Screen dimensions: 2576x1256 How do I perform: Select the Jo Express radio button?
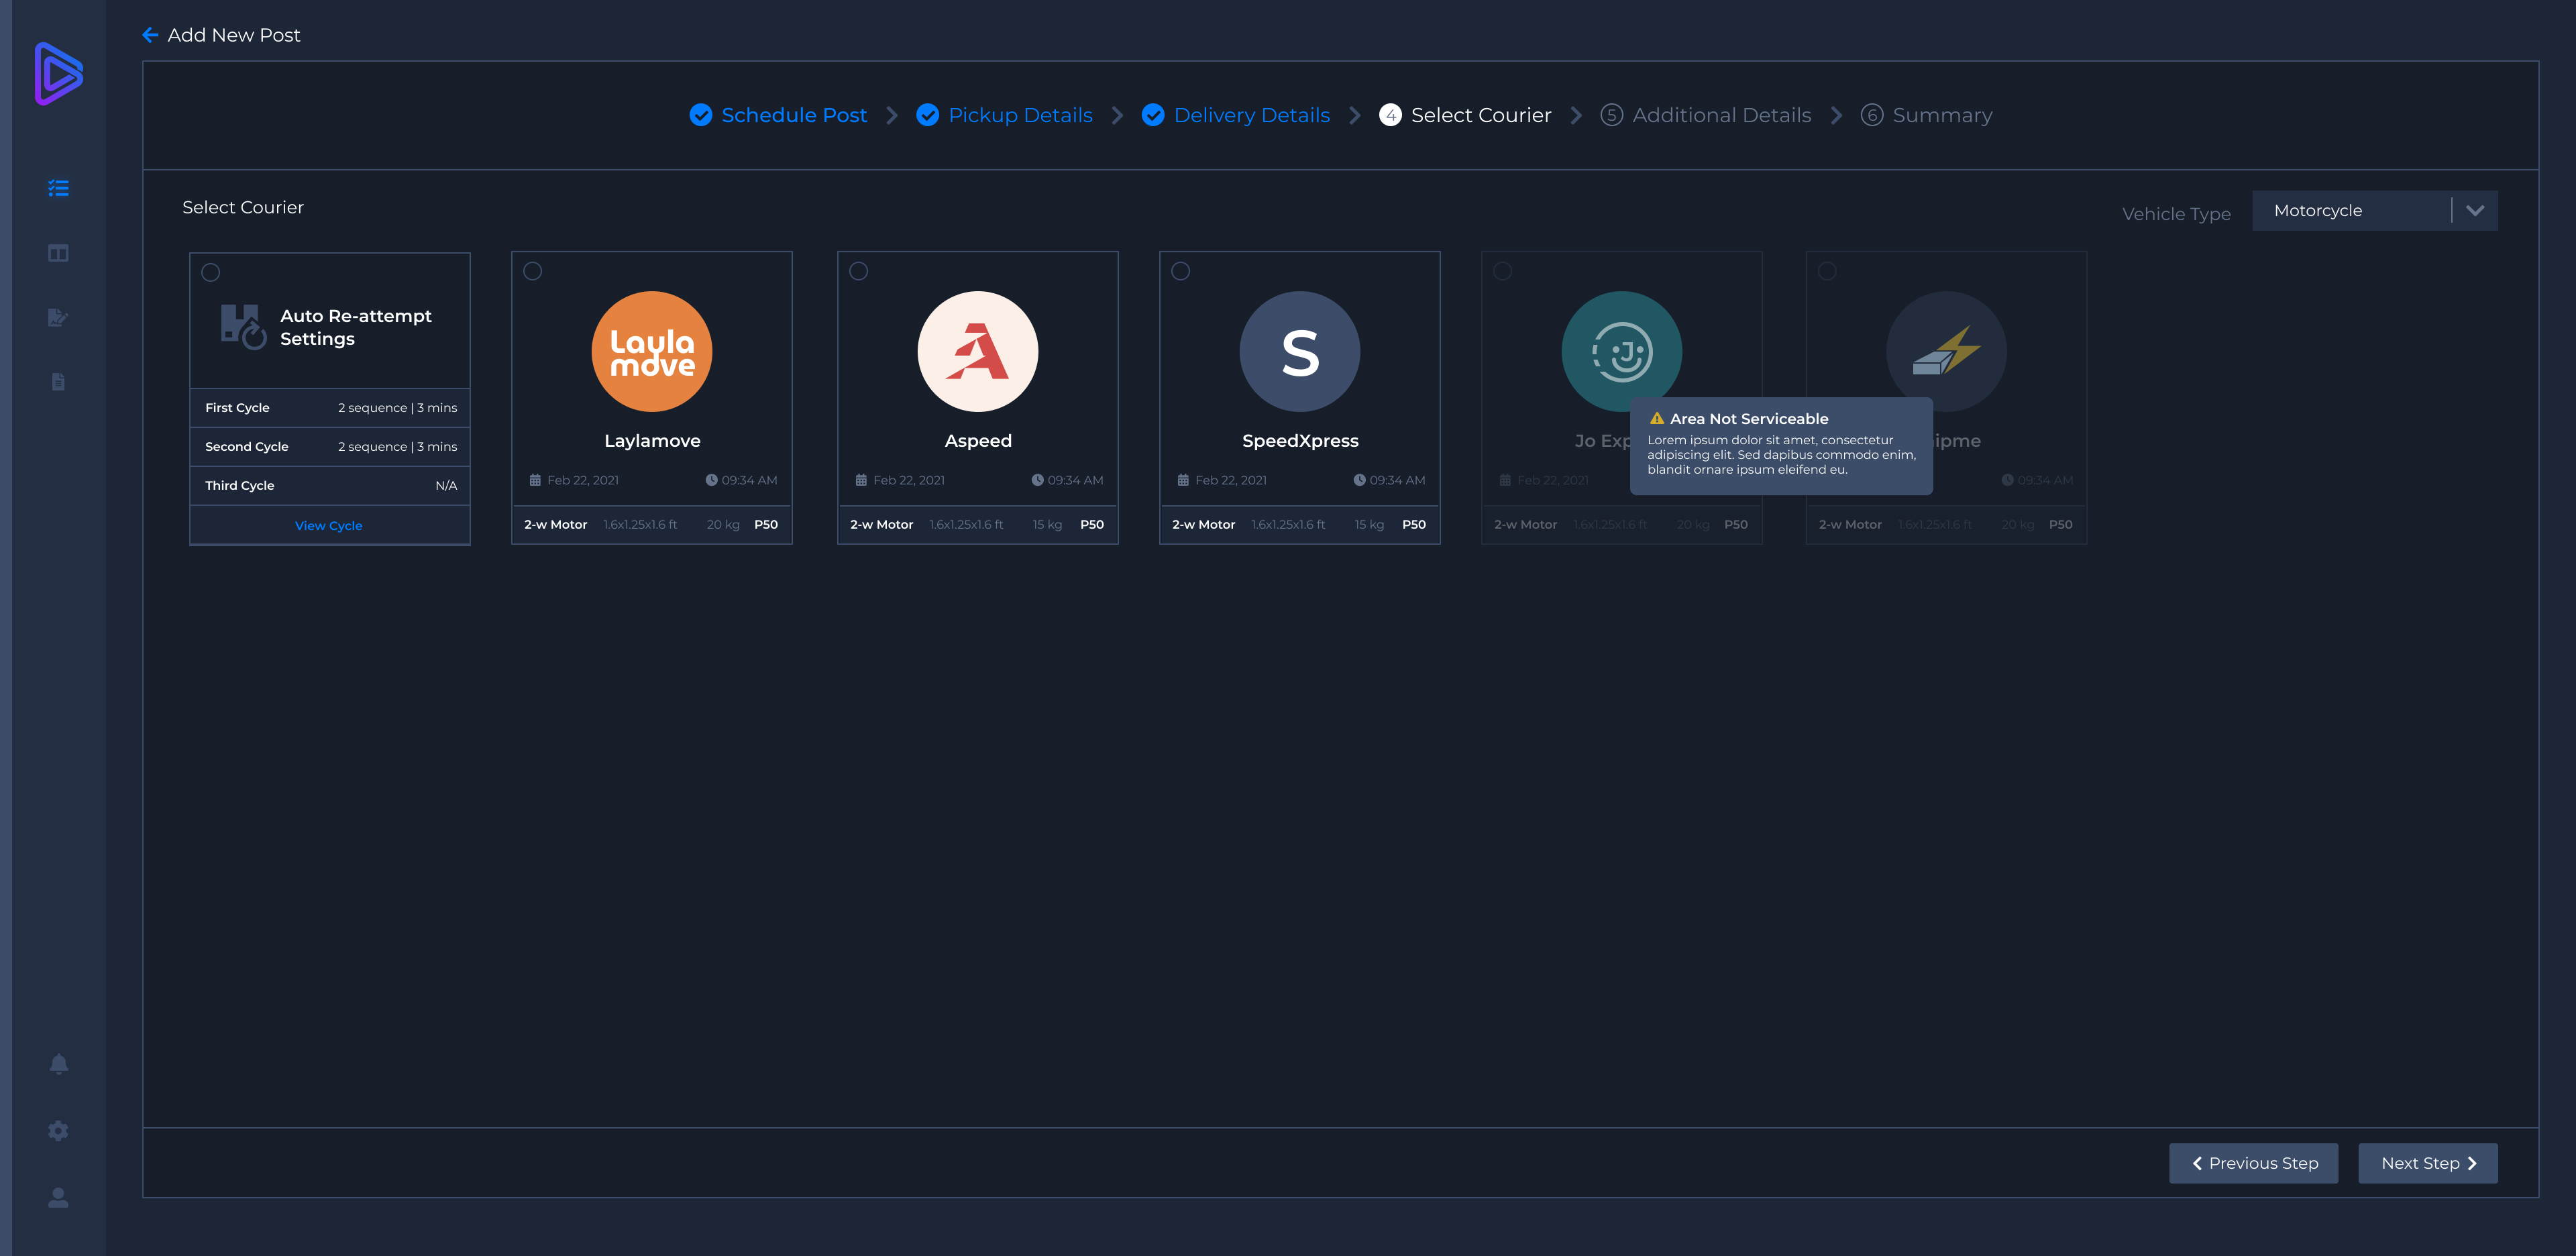[x=1502, y=271]
